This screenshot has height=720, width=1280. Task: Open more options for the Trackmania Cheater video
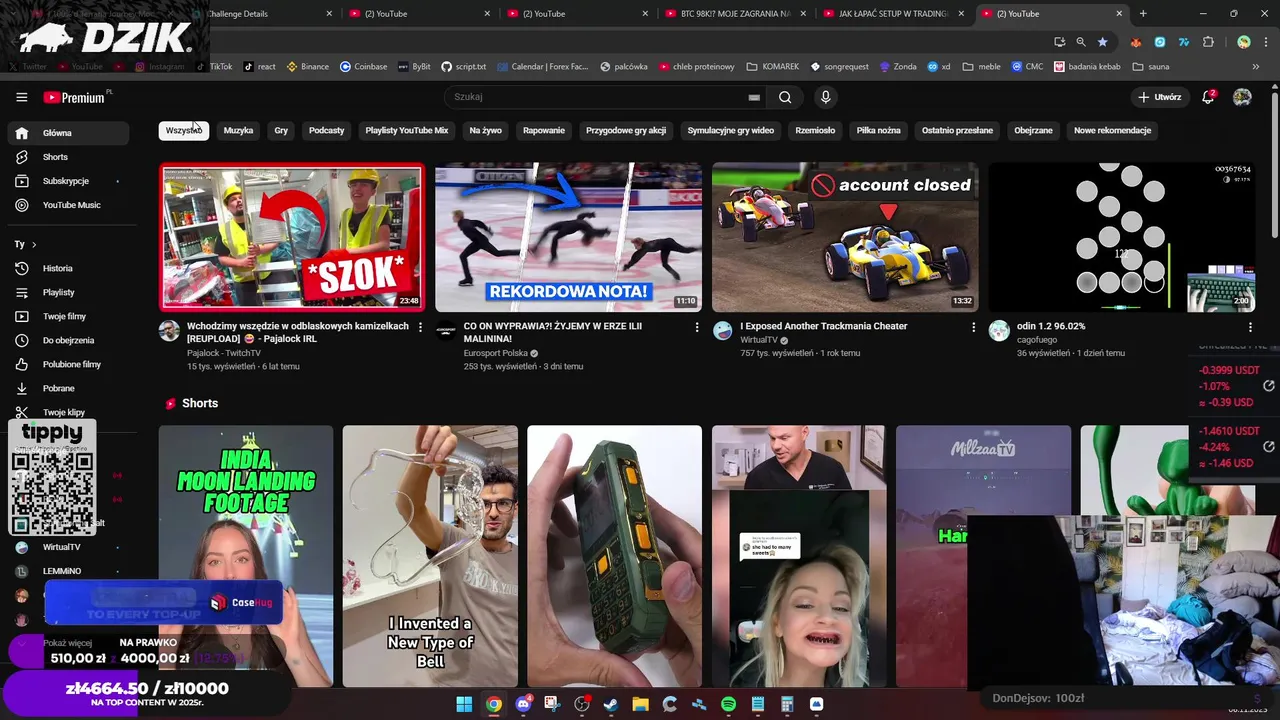click(x=973, y=327)
